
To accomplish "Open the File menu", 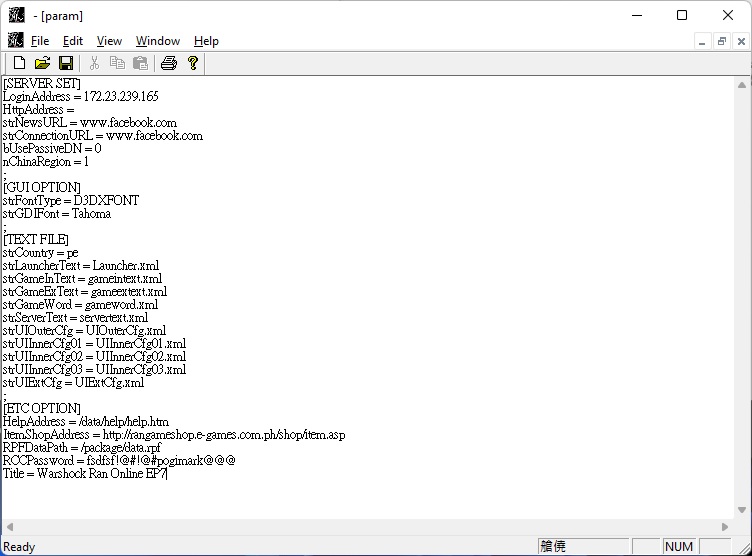I will tap(40, 41).
